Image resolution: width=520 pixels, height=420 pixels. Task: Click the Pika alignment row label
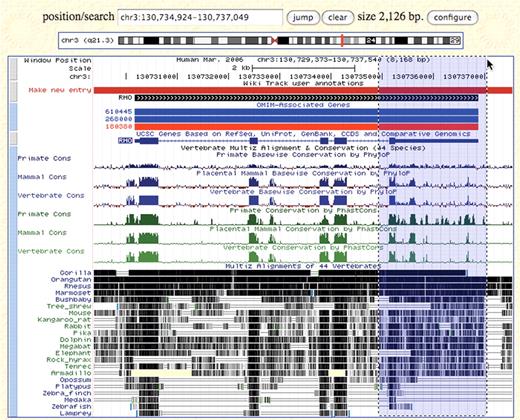(82, 333)
